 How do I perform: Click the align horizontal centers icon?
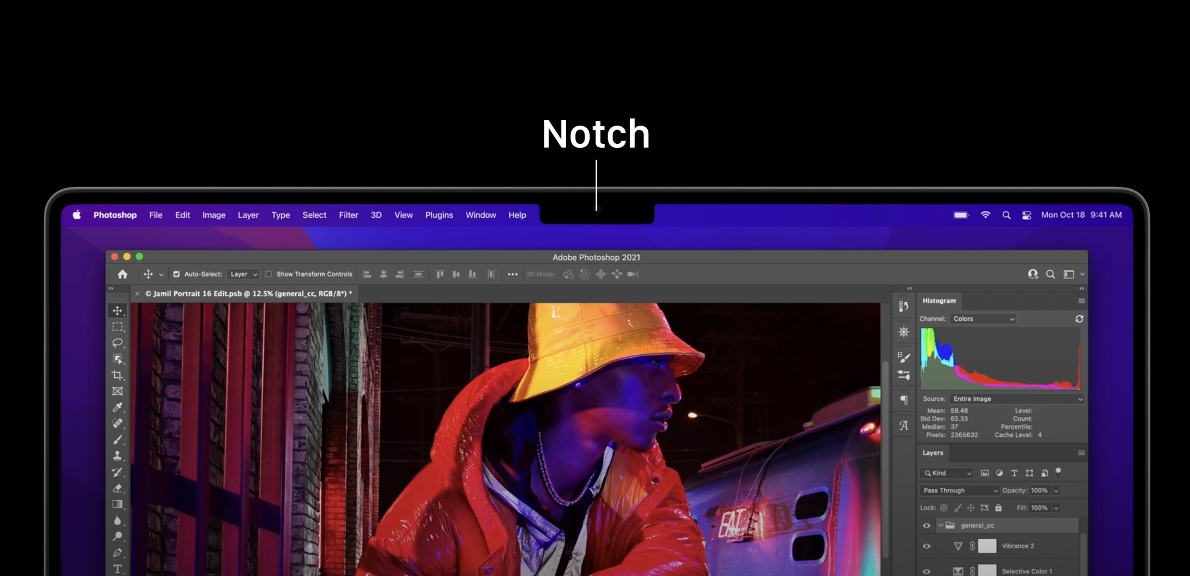[383, 274]
